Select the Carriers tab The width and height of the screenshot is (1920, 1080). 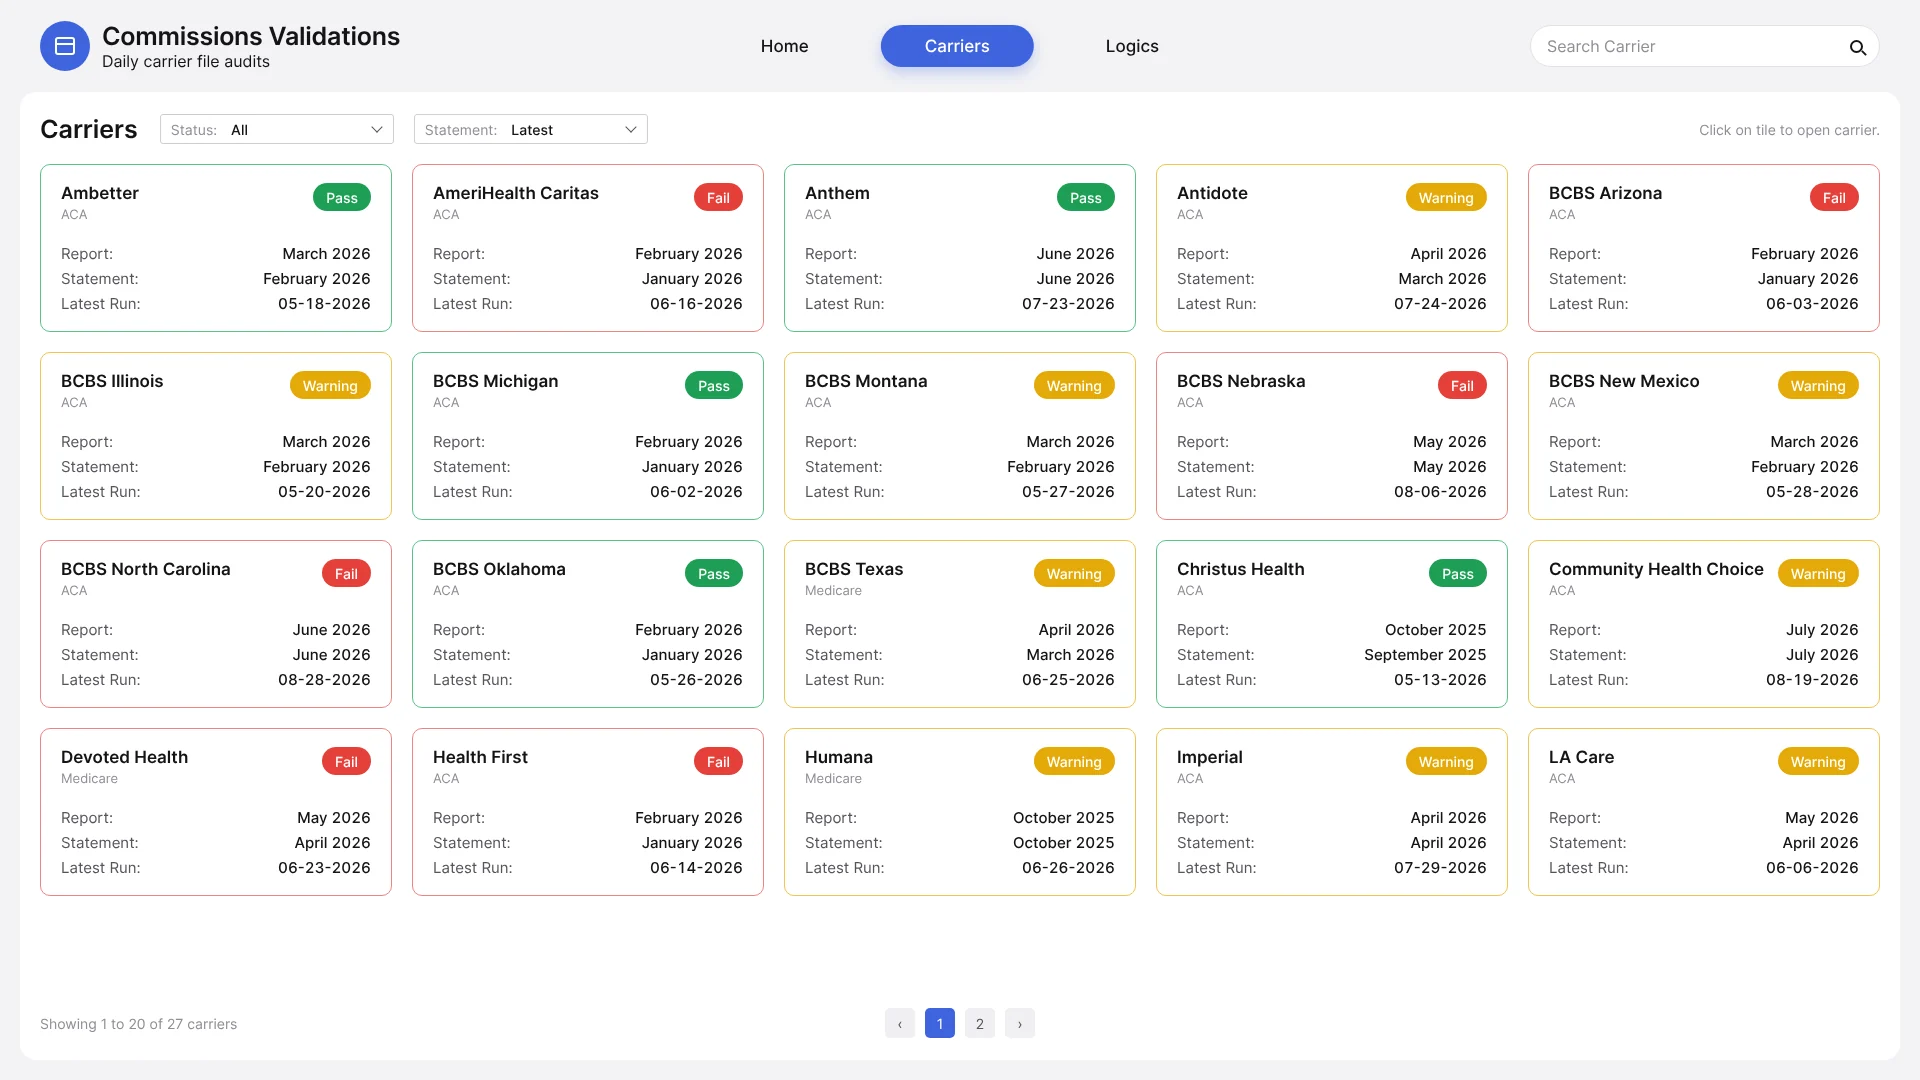coord(957,46)
